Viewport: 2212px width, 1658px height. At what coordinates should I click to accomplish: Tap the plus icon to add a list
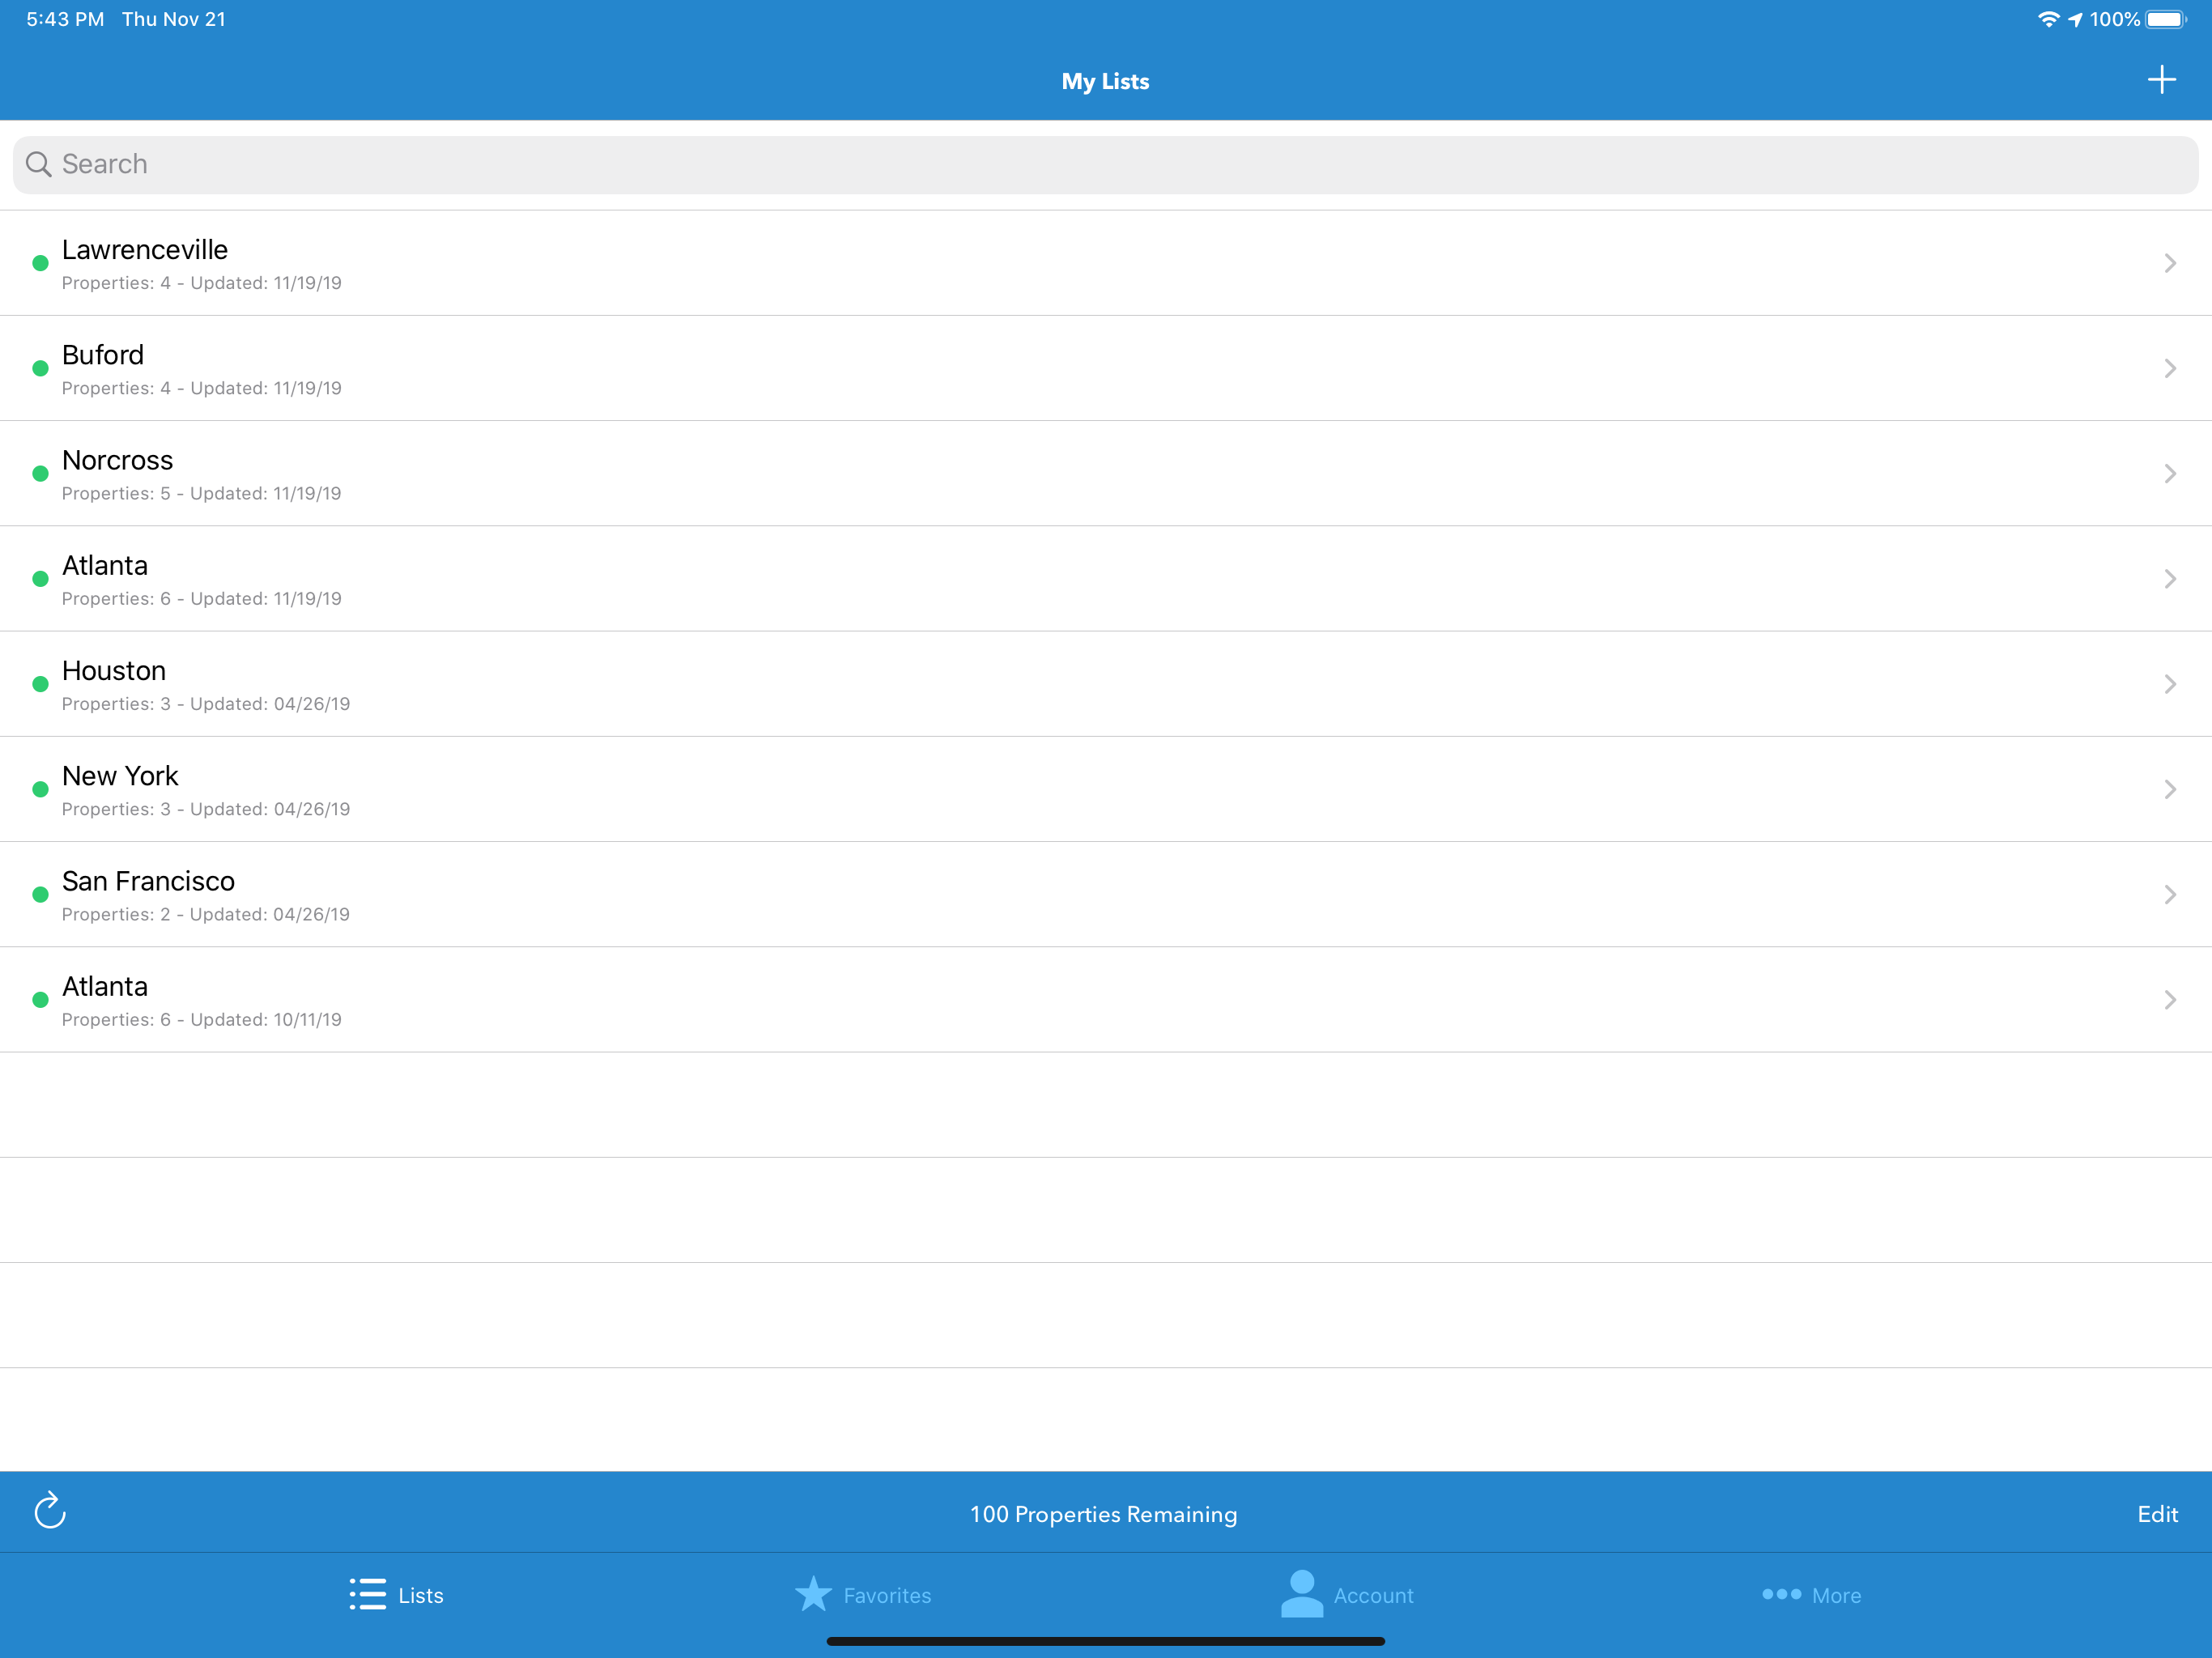2161,80
